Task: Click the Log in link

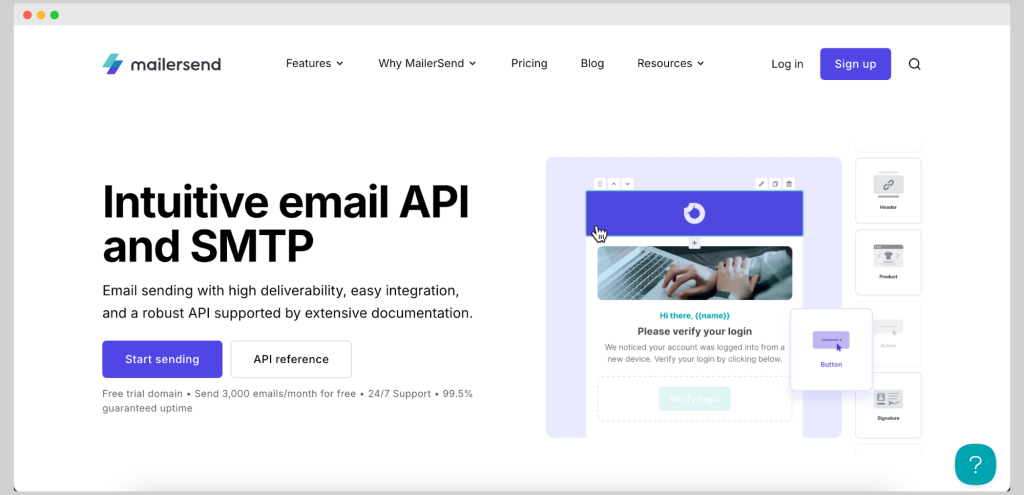Action: click(787, 64)
